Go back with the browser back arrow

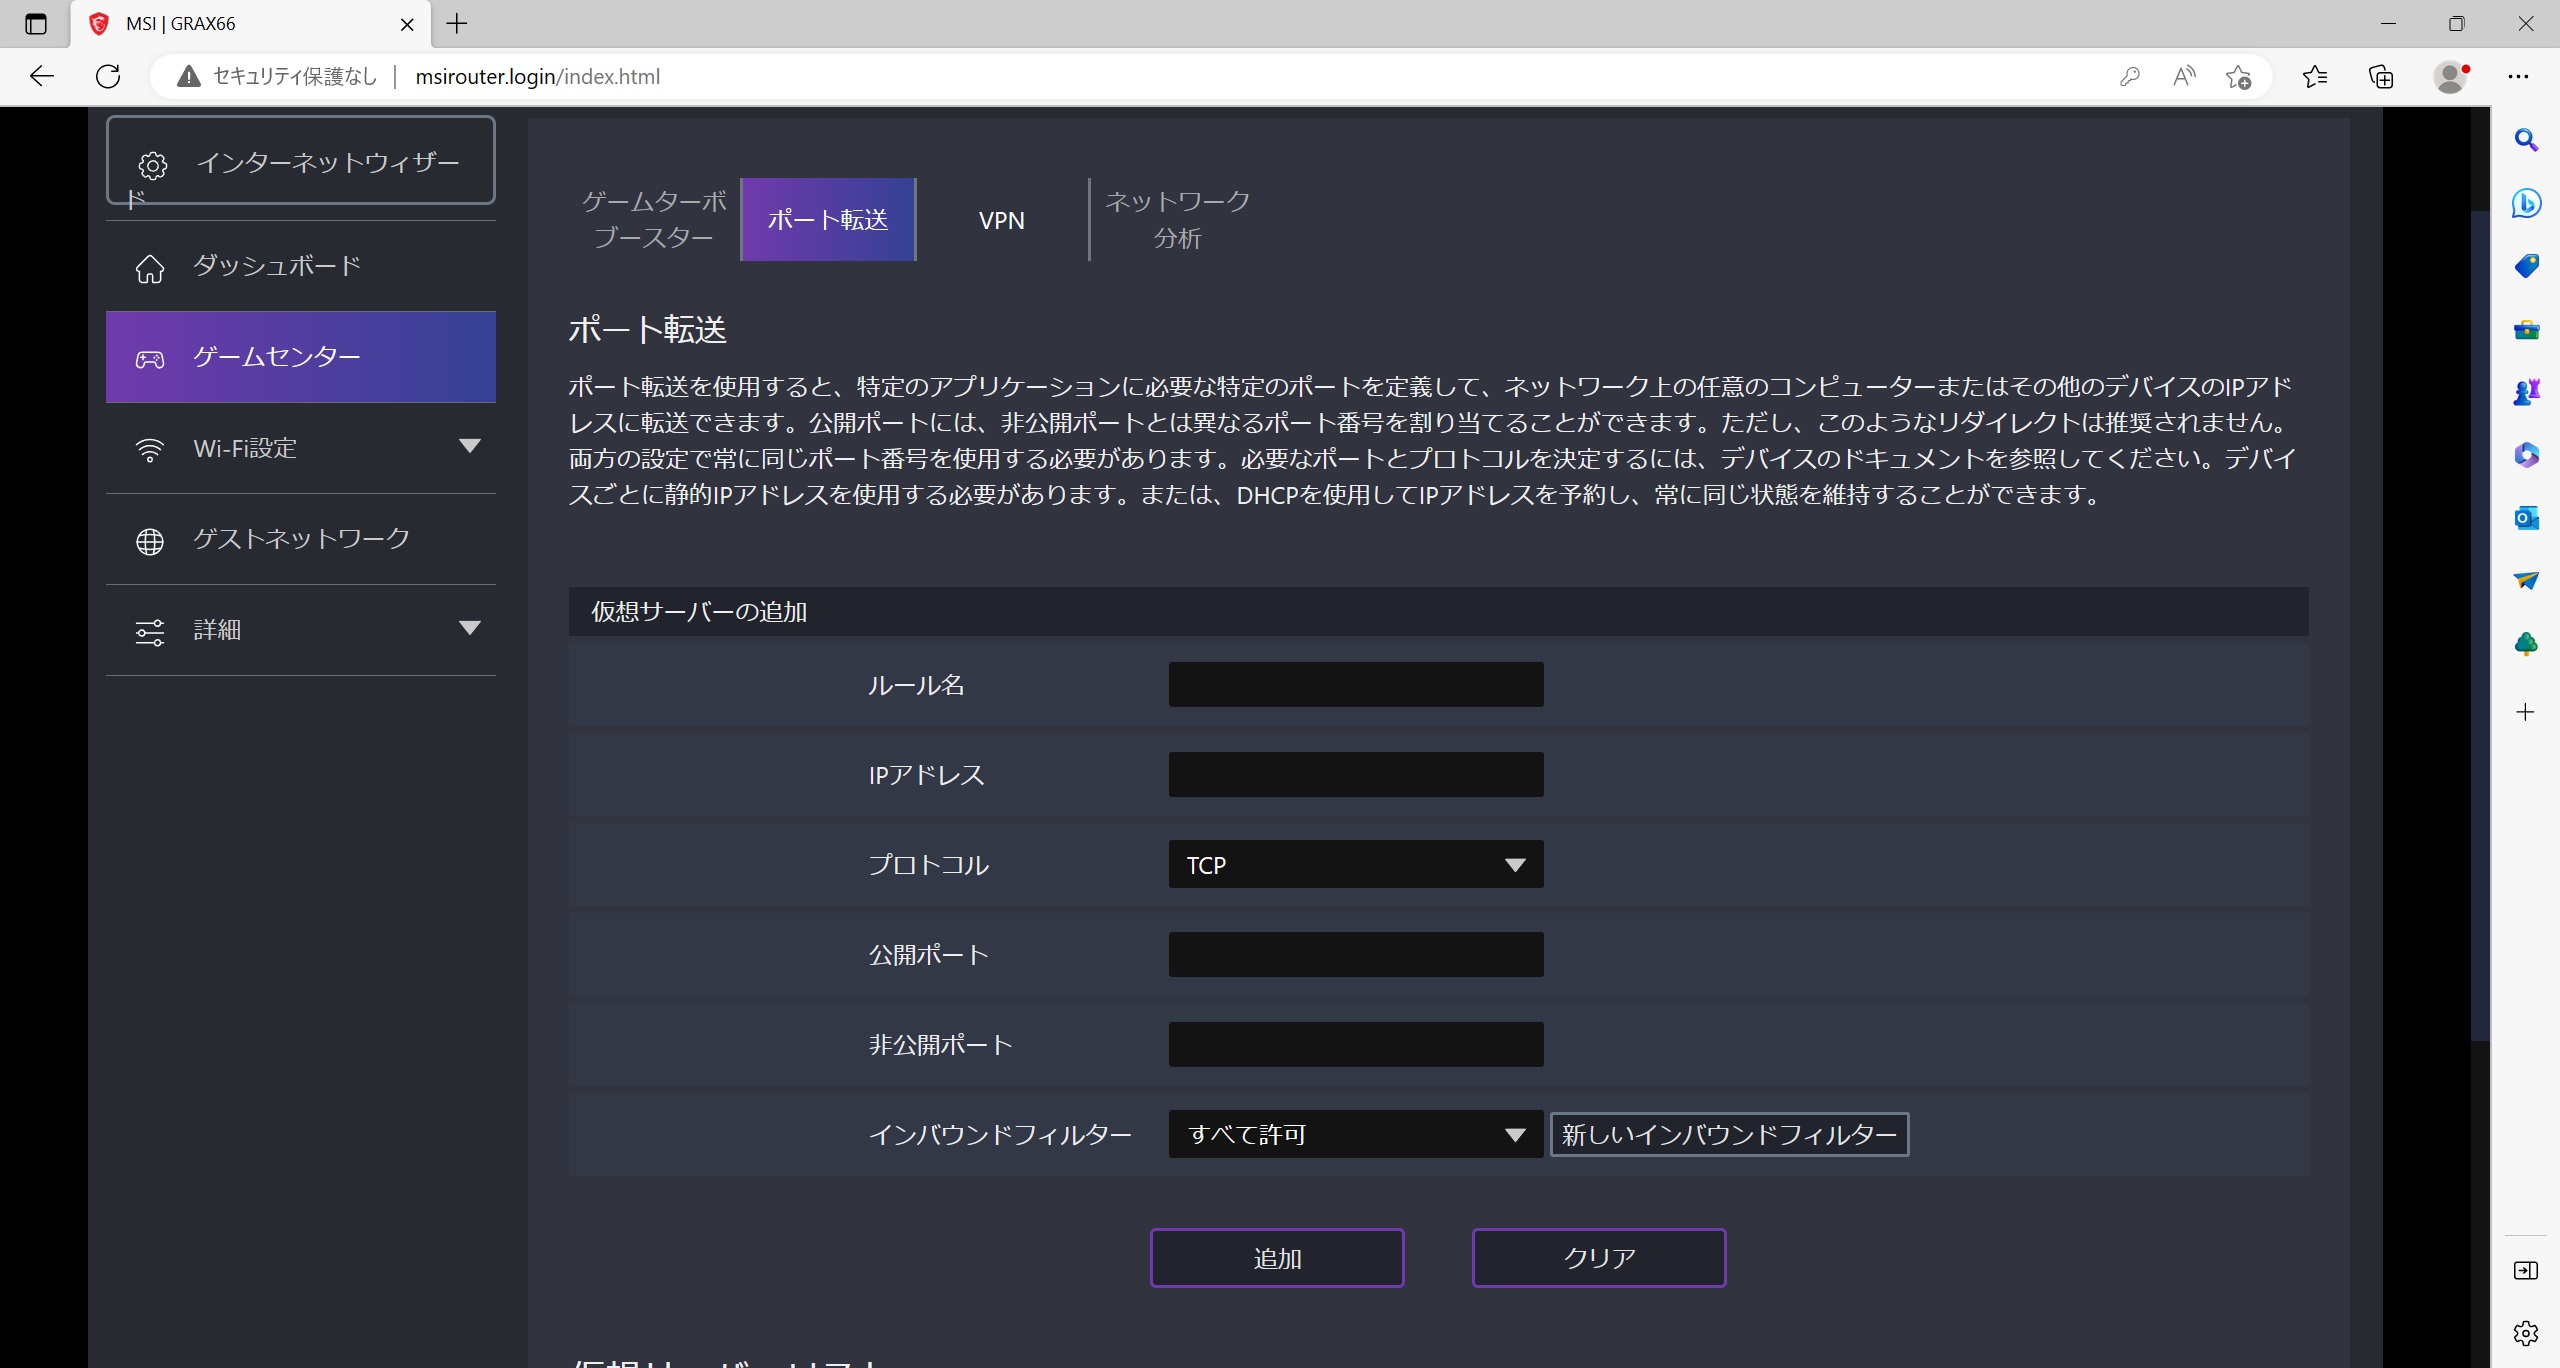[x=42, y=76]
